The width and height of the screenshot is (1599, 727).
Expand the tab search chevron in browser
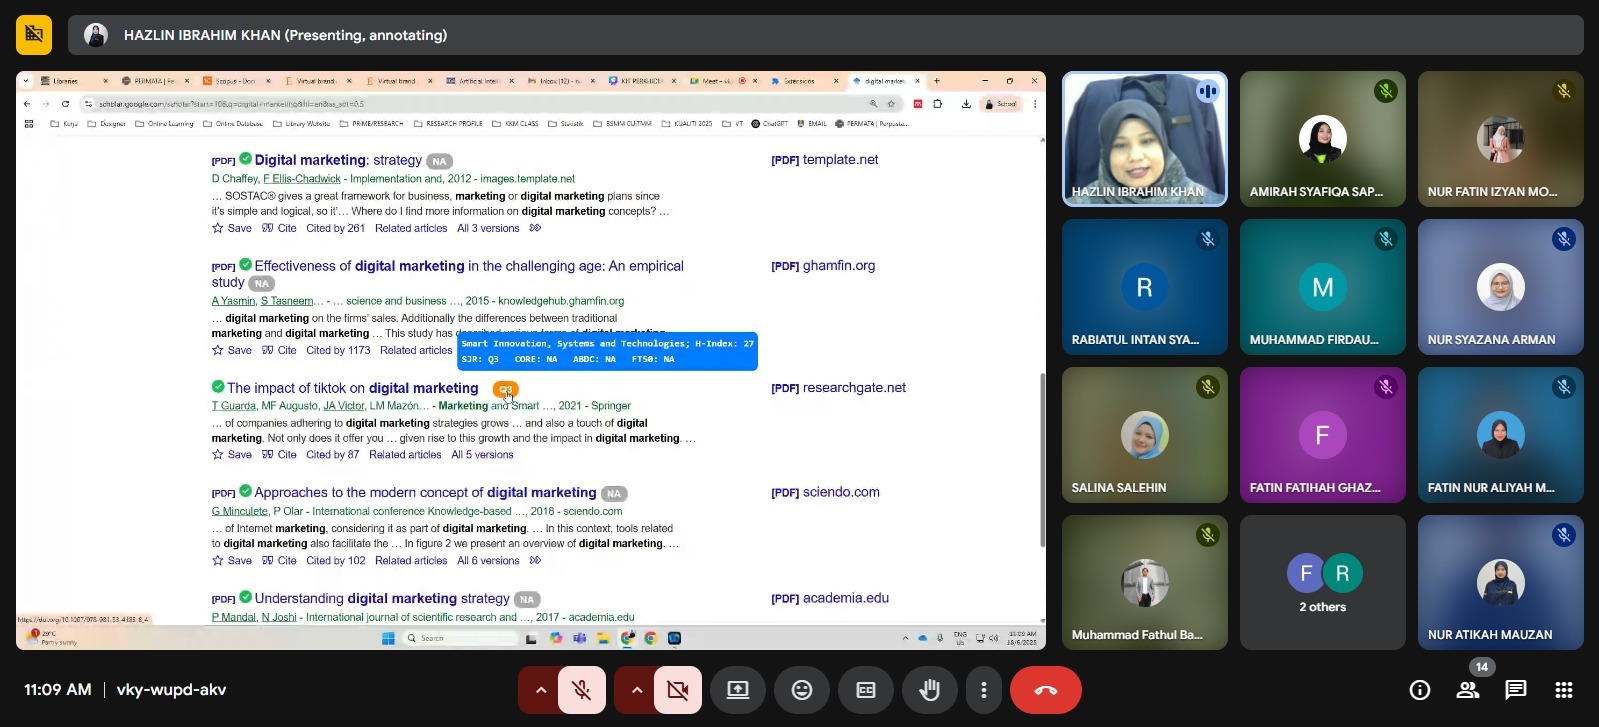click(x=25, y=81)
